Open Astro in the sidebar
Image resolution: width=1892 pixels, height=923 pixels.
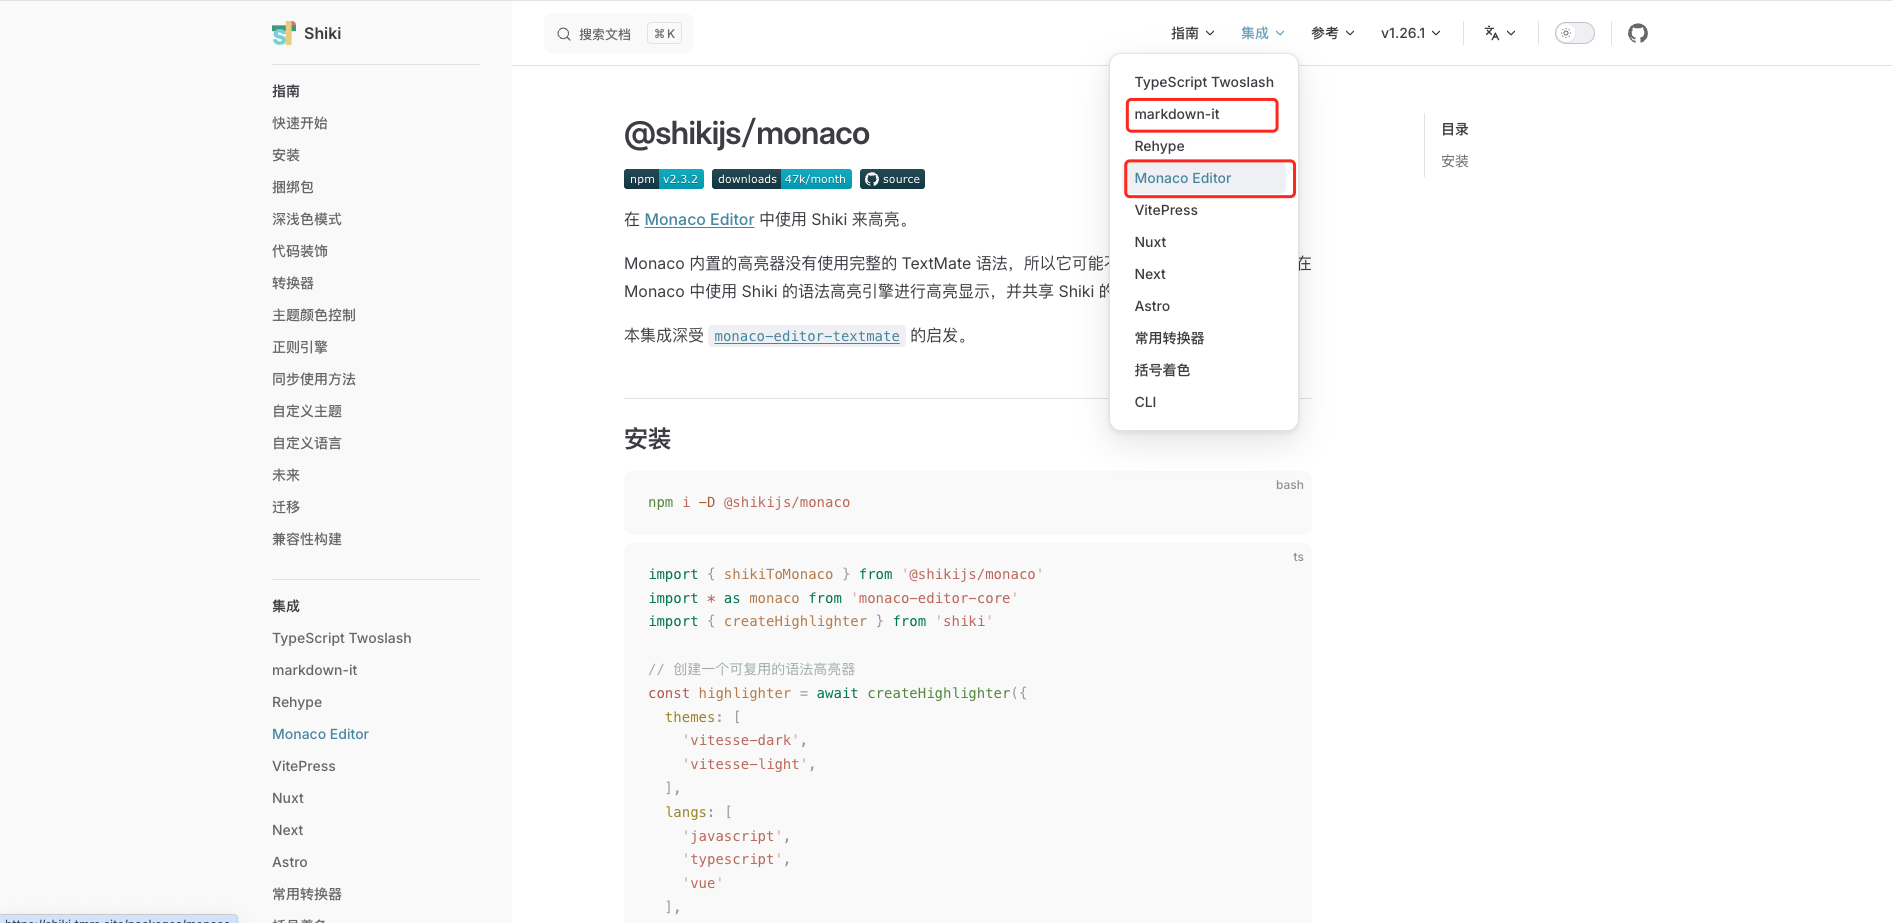(290, 862)
